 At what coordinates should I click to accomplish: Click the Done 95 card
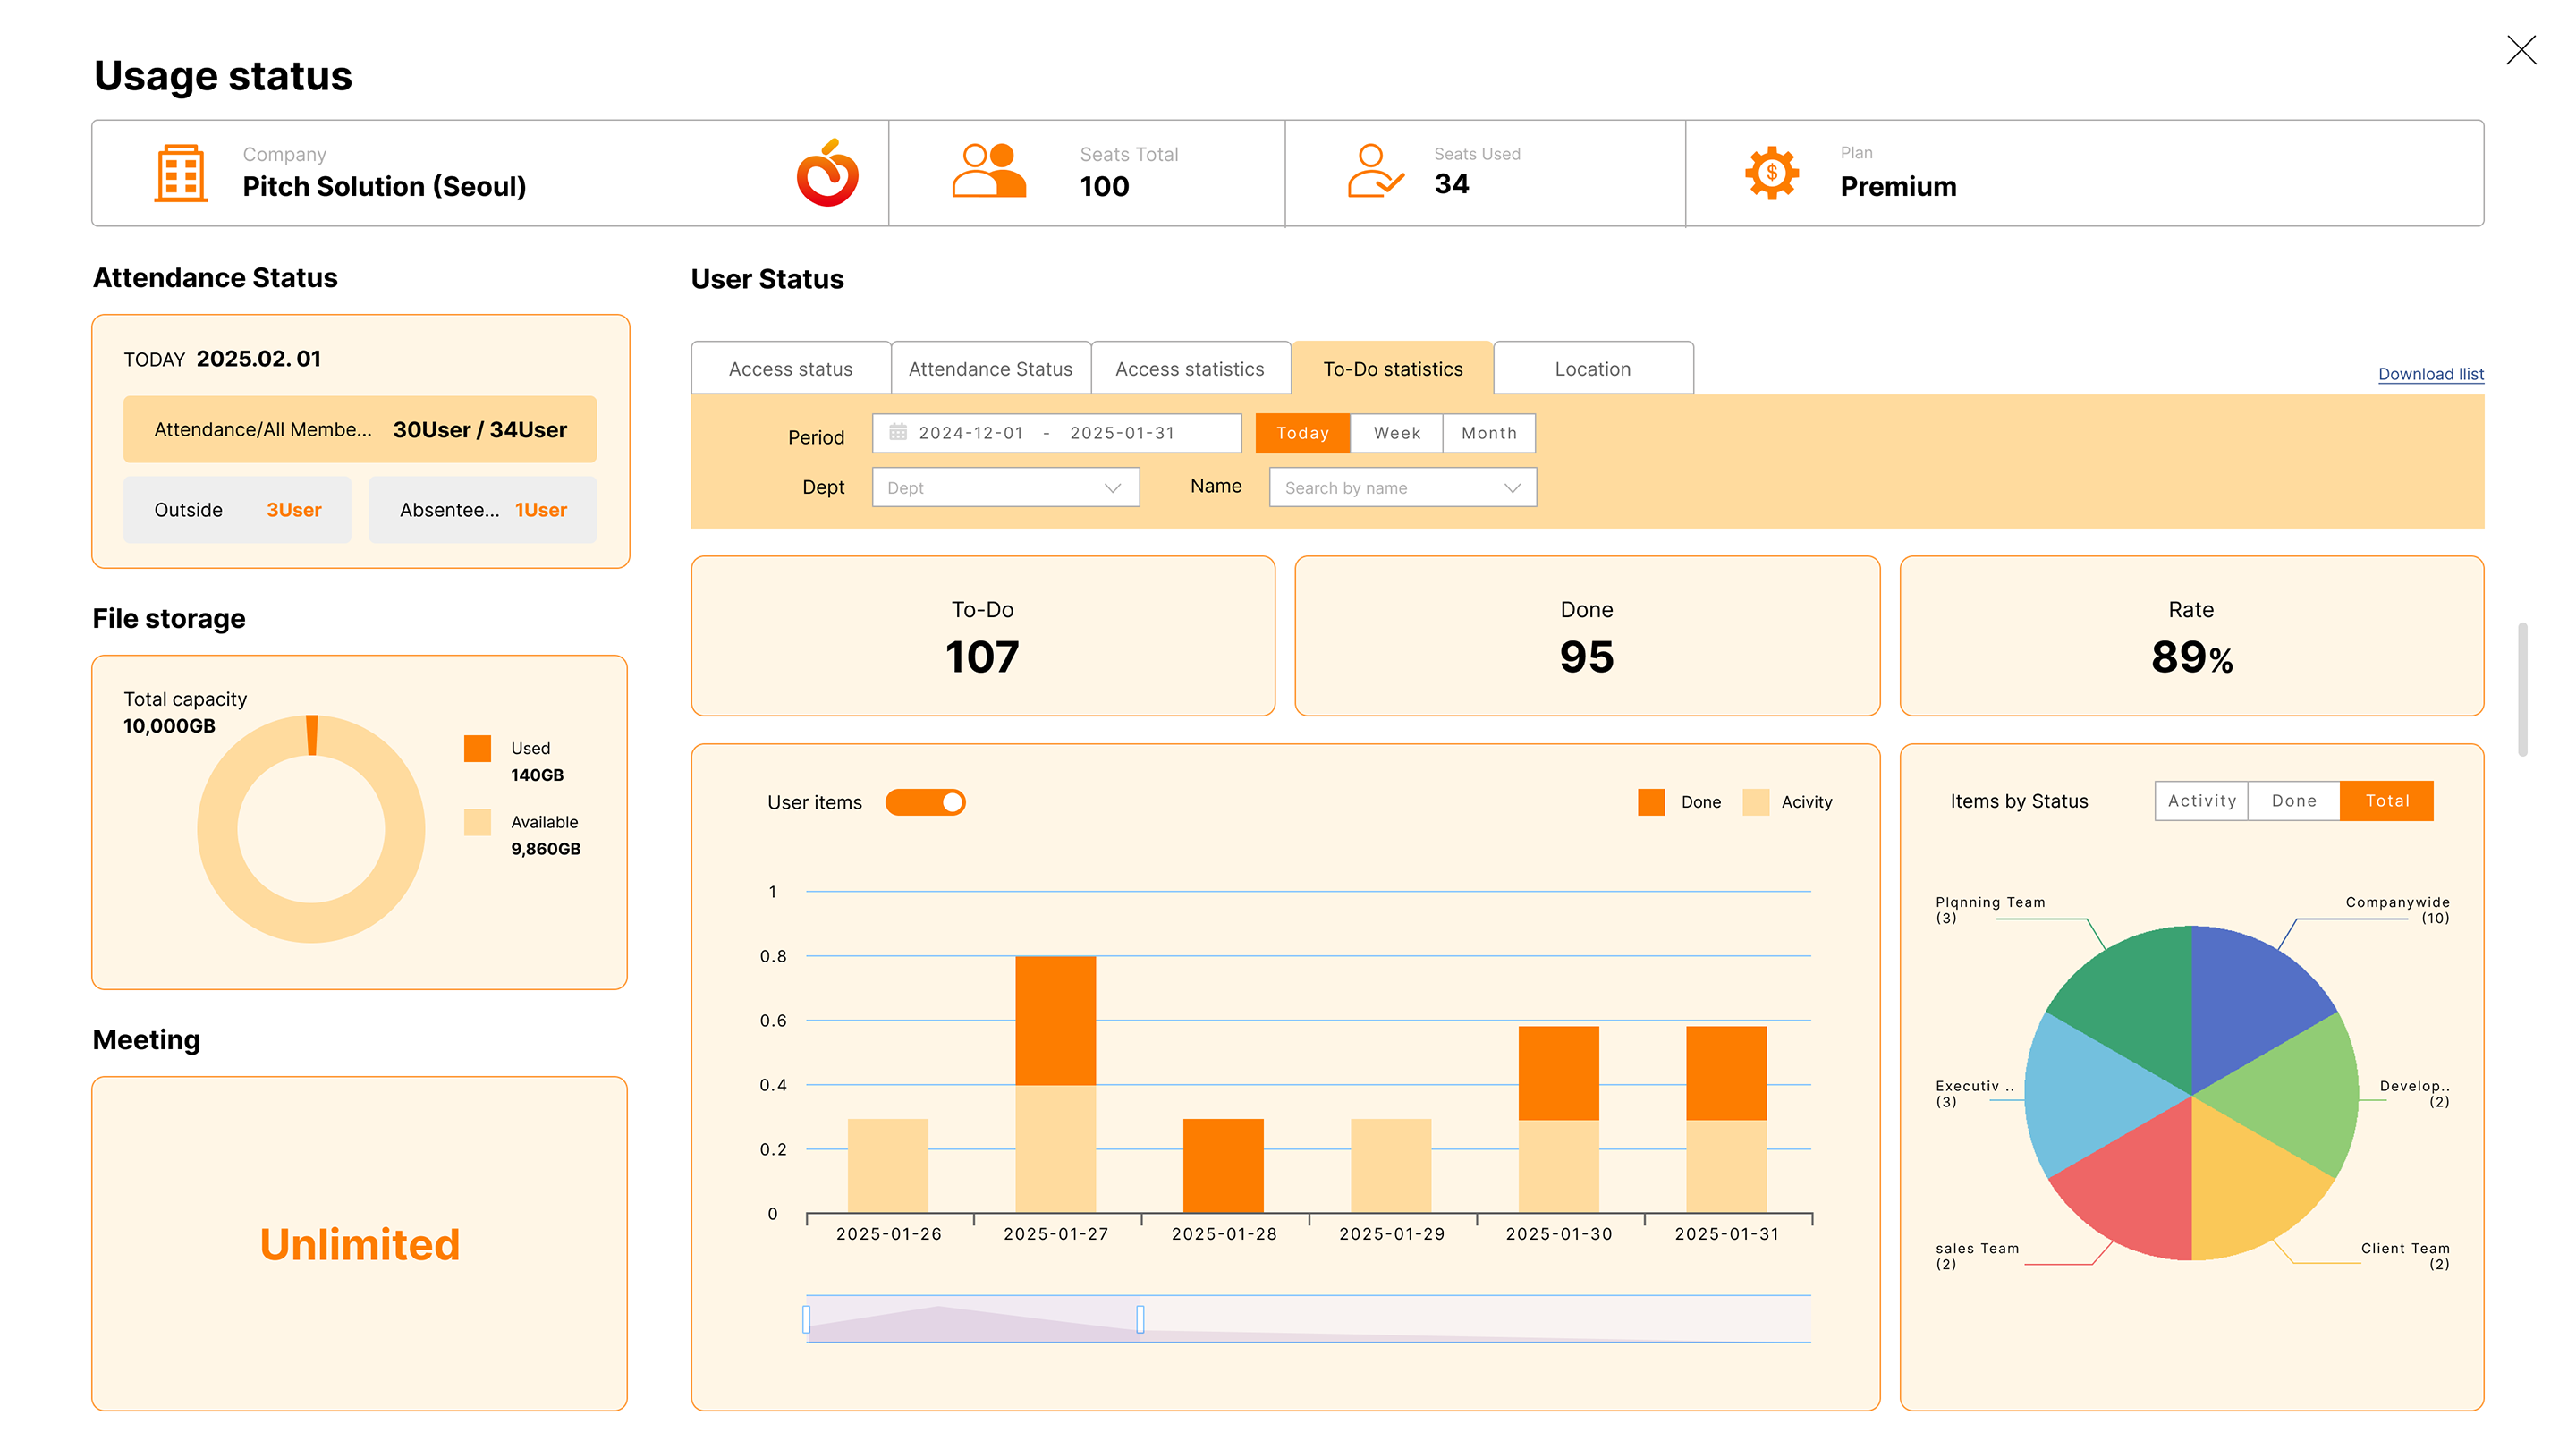click(1587, 636)
